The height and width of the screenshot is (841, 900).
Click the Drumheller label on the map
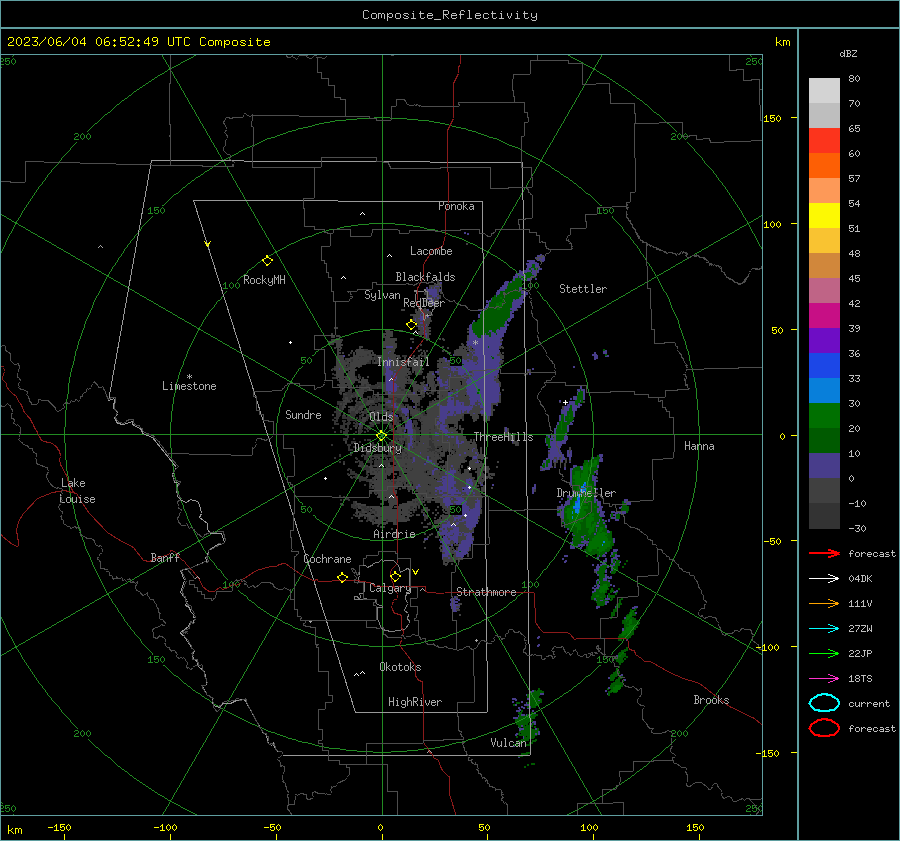click(x=586, y=493)
